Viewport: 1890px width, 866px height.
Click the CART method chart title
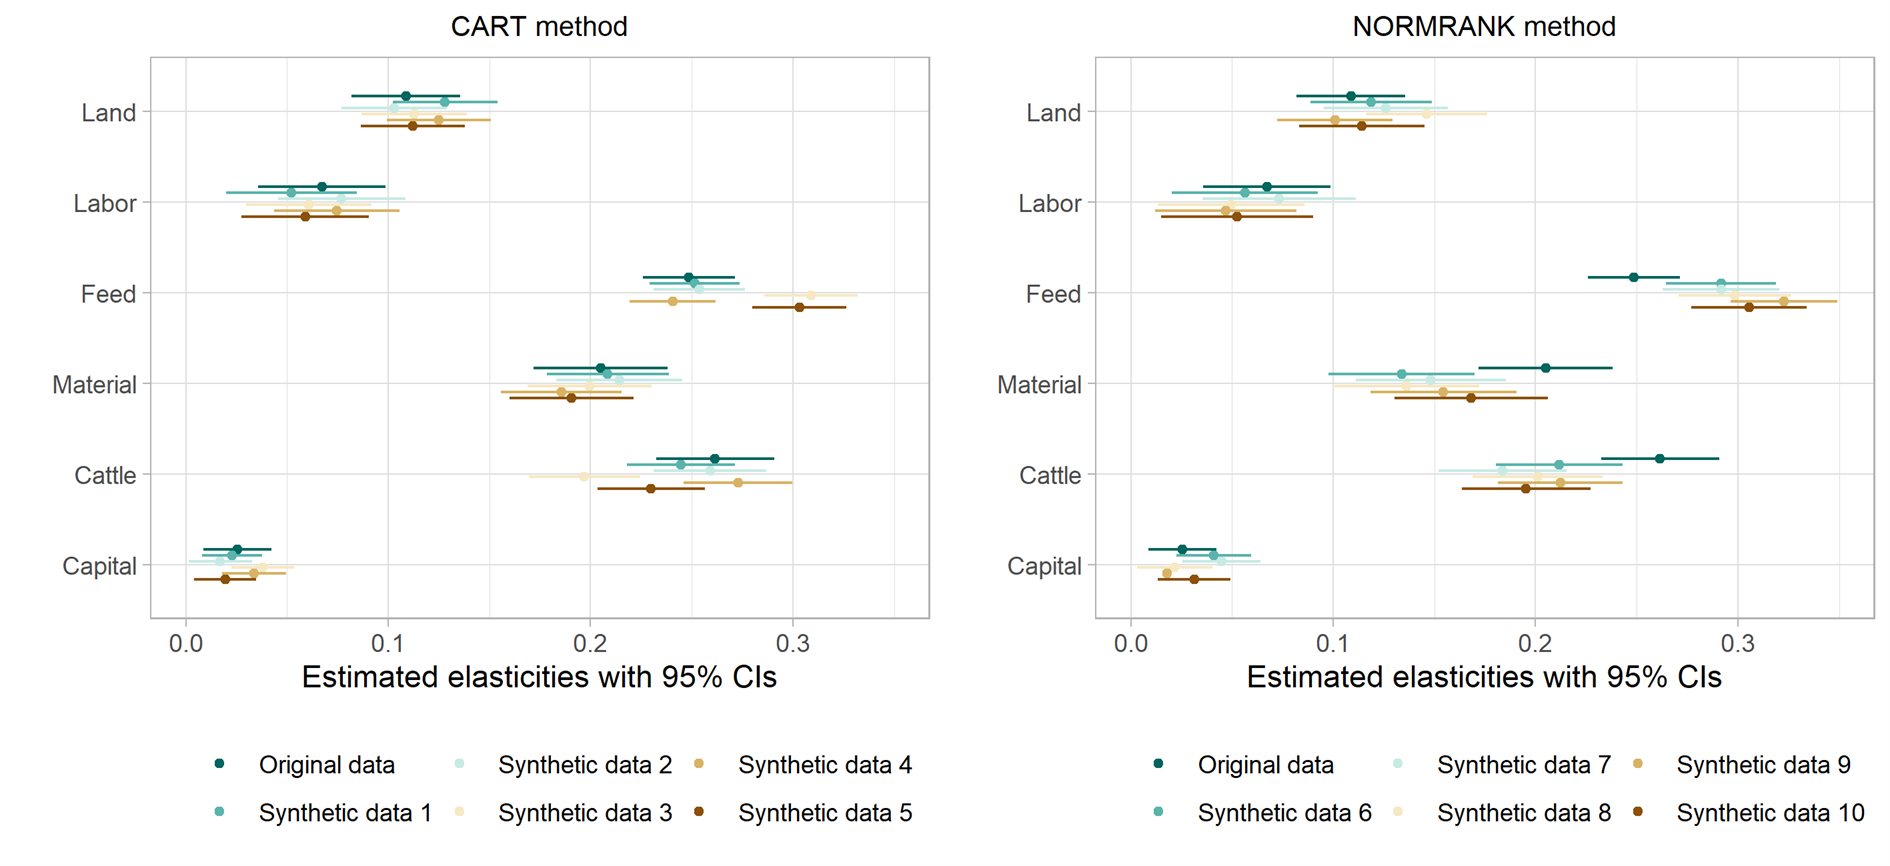click(x=539, y=26)
